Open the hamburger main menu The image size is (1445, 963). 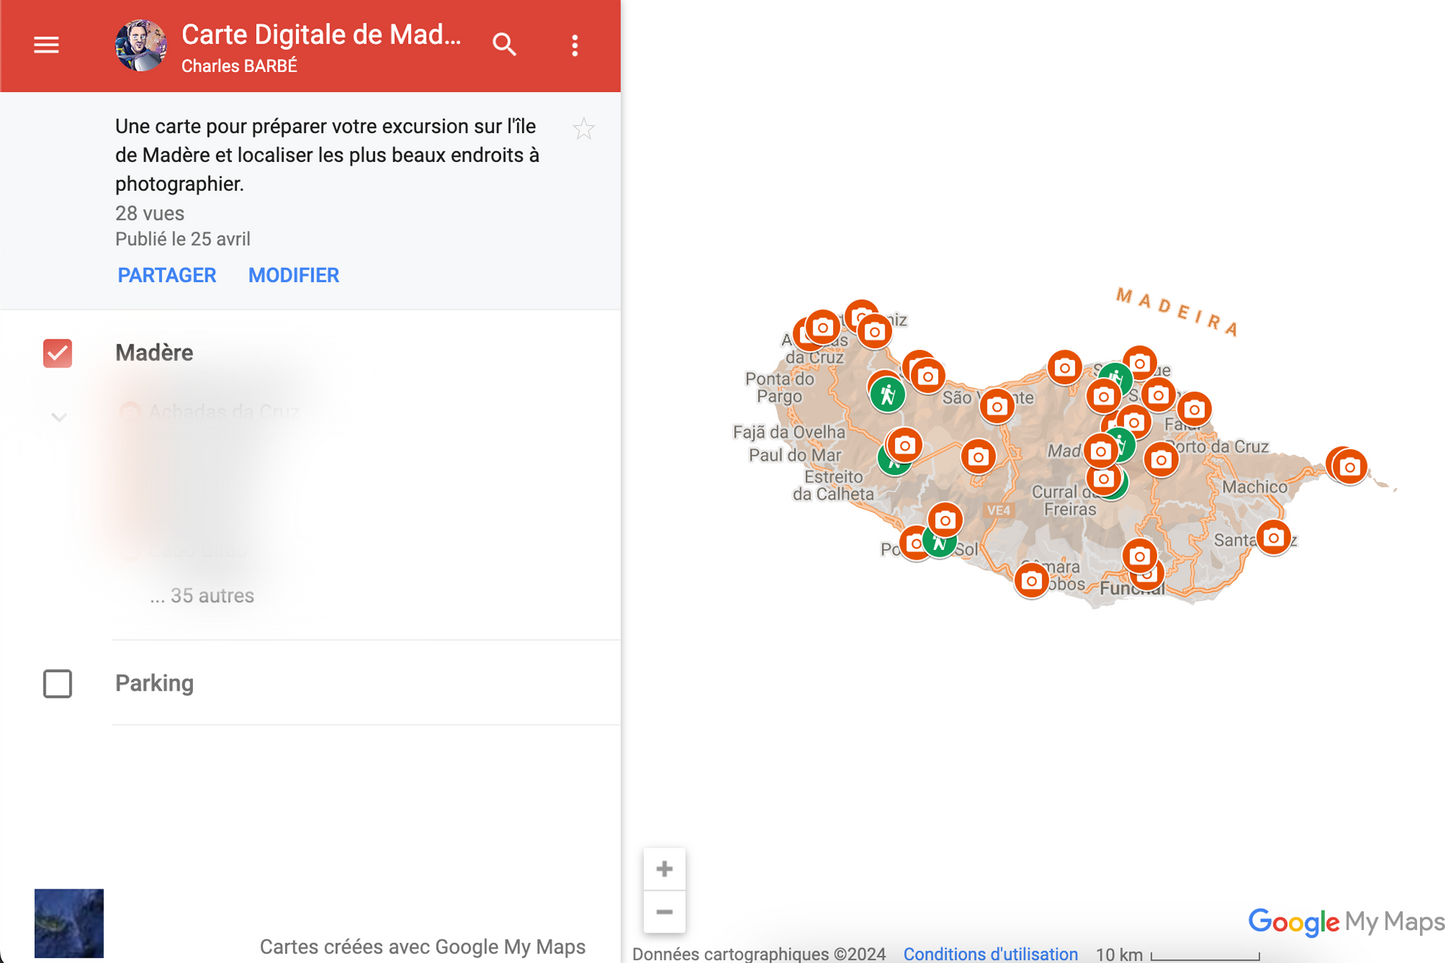click(46, 45)
